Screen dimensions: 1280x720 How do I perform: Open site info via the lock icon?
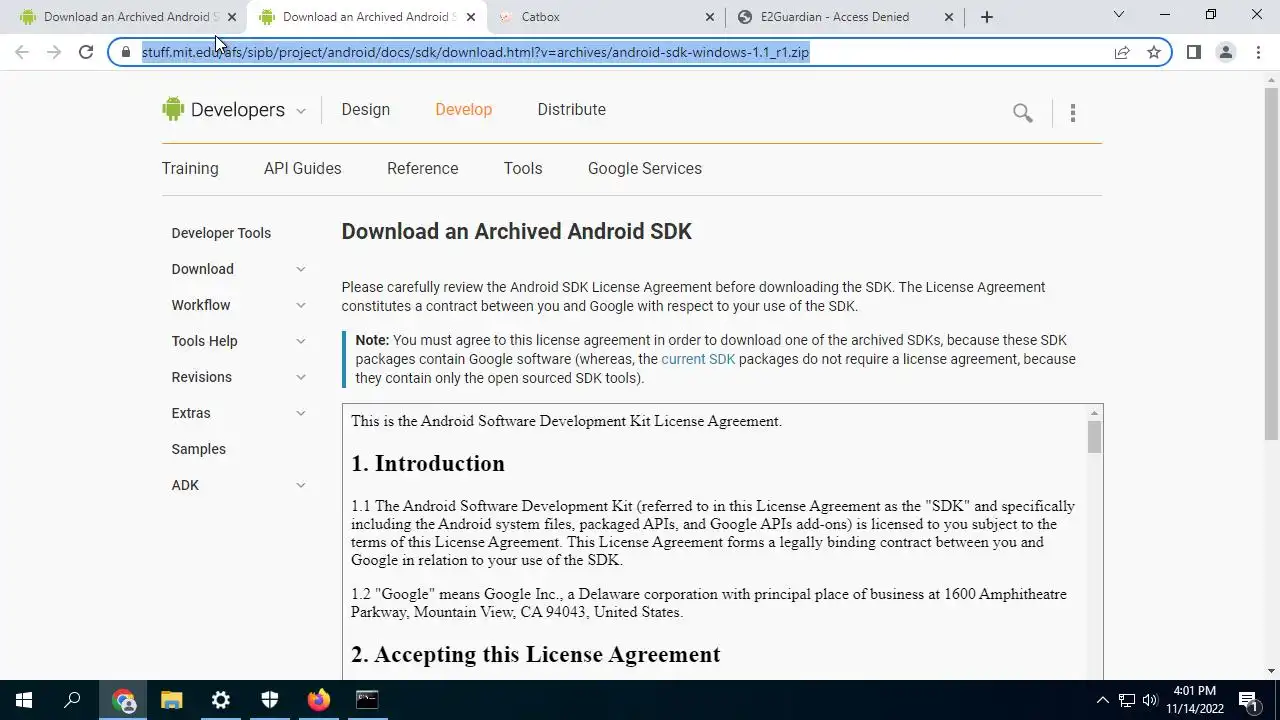[x=126, y=52]
